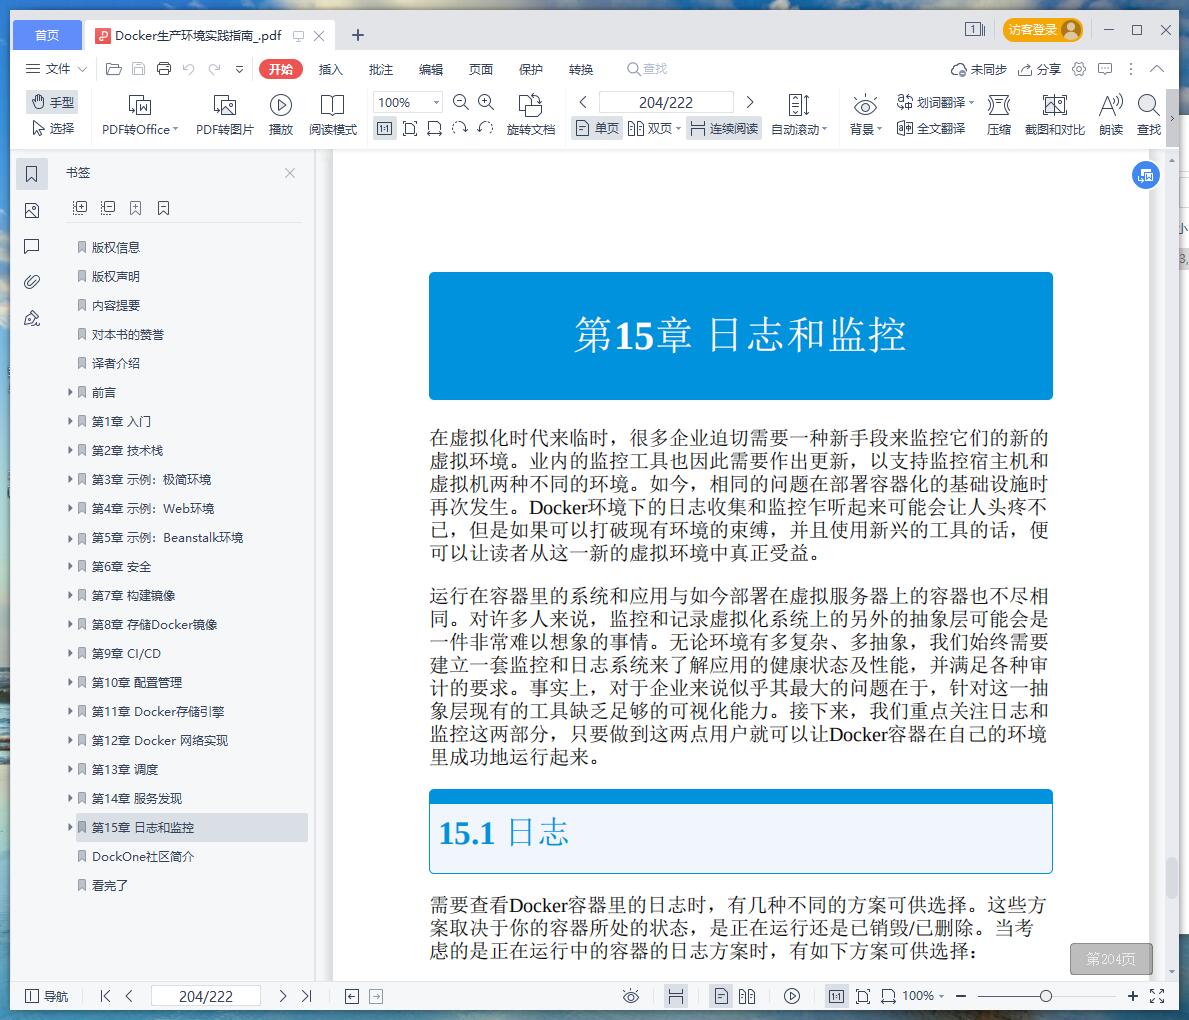Open the 首页 home tab
Screen dimensions: 1189x1020
[x=47, y=35]
